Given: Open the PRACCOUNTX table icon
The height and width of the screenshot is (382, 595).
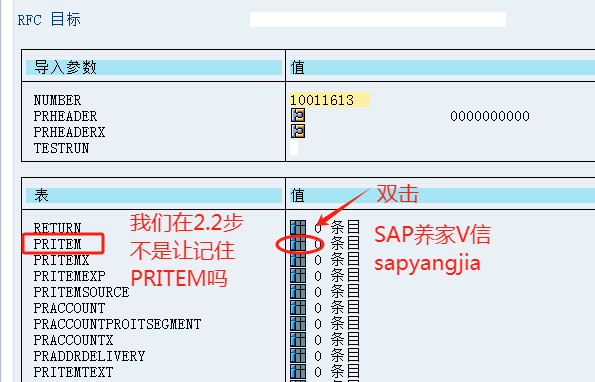Looking at the screenshot, I should coord(298,340).
